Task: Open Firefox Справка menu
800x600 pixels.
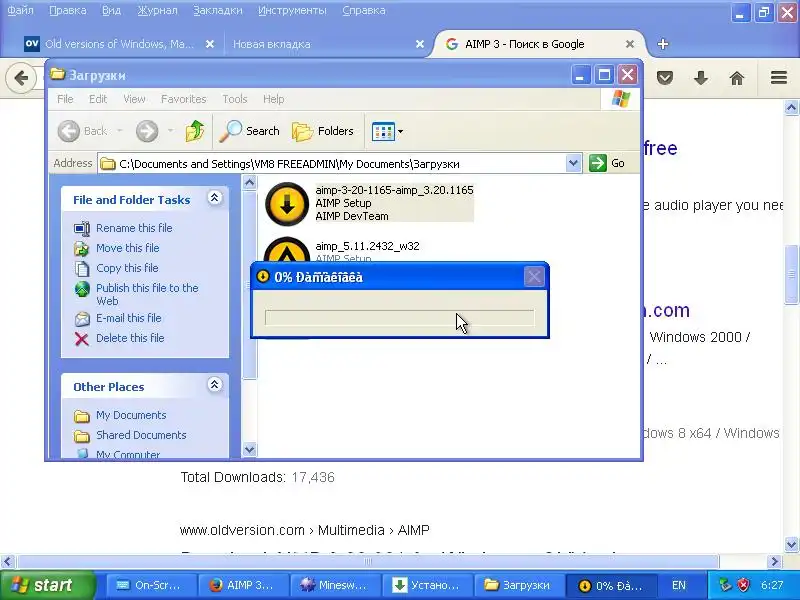Action: (x=364, y=10)
